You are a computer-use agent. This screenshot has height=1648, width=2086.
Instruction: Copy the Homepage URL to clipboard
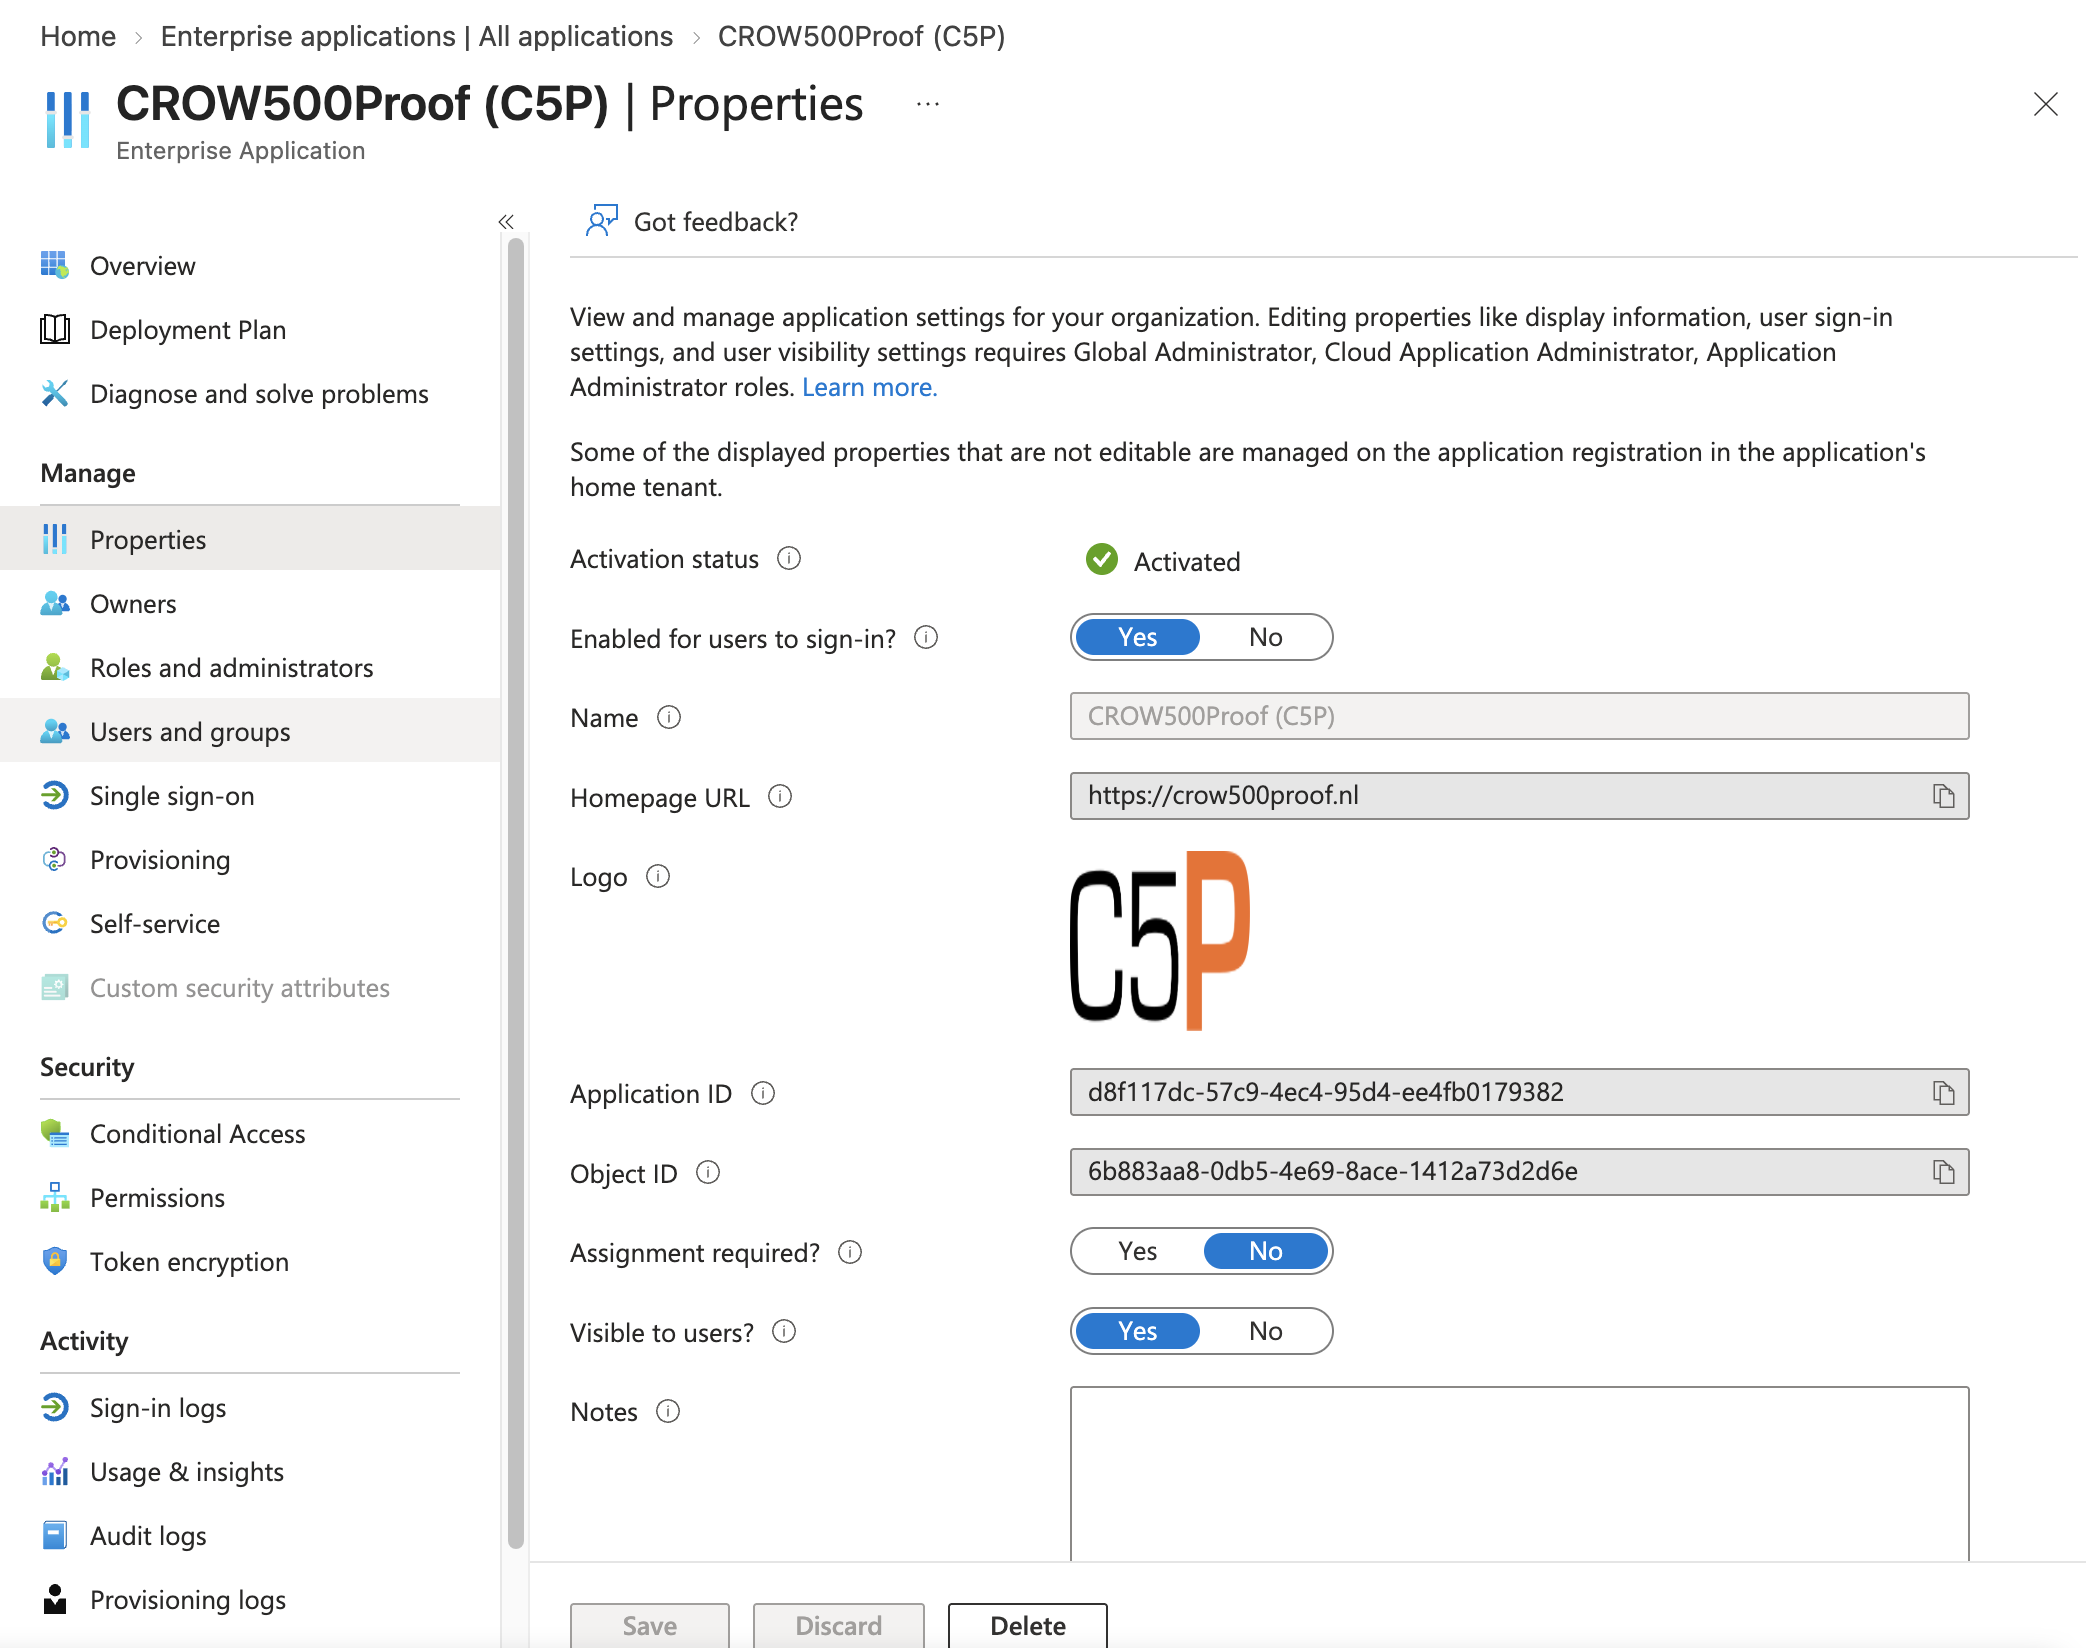[x=1943, y=796]
